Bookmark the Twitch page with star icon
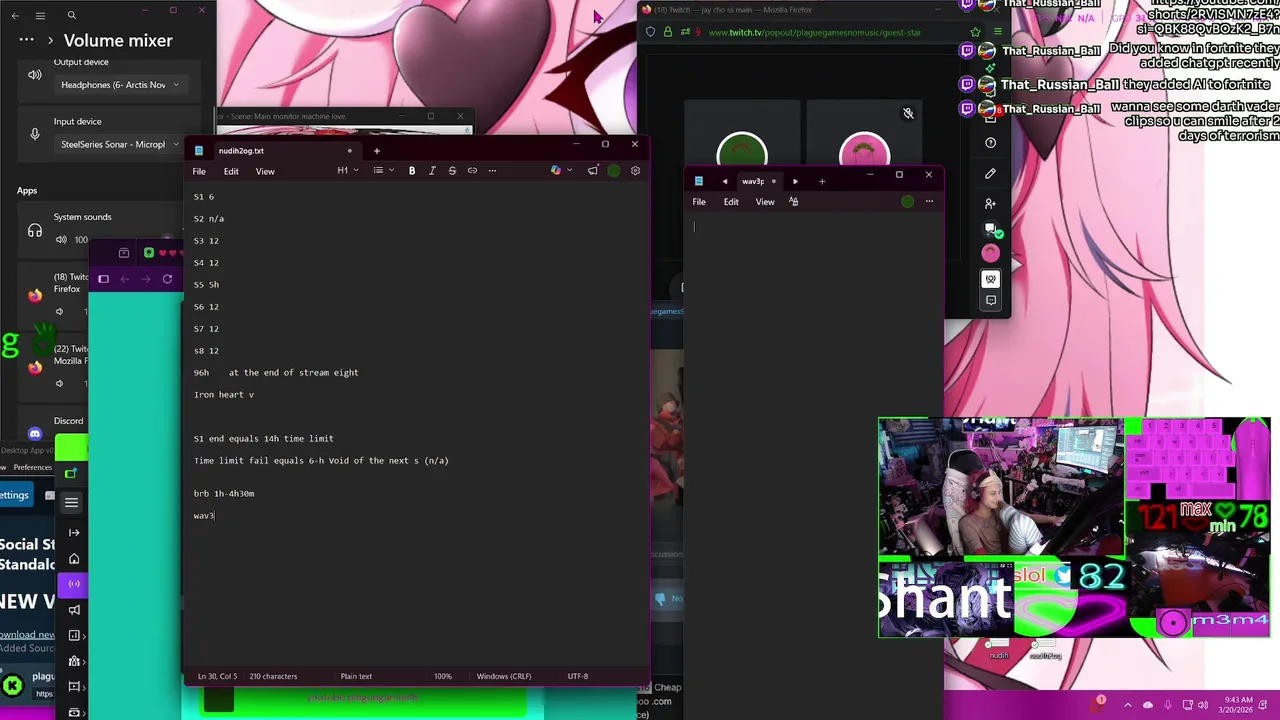Image resolution: width=1280 pixels, height=720 pixels. (975, 32)
